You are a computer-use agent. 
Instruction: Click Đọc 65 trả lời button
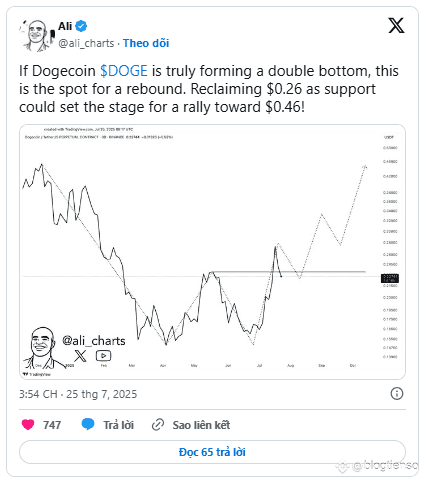coord(212,452)
